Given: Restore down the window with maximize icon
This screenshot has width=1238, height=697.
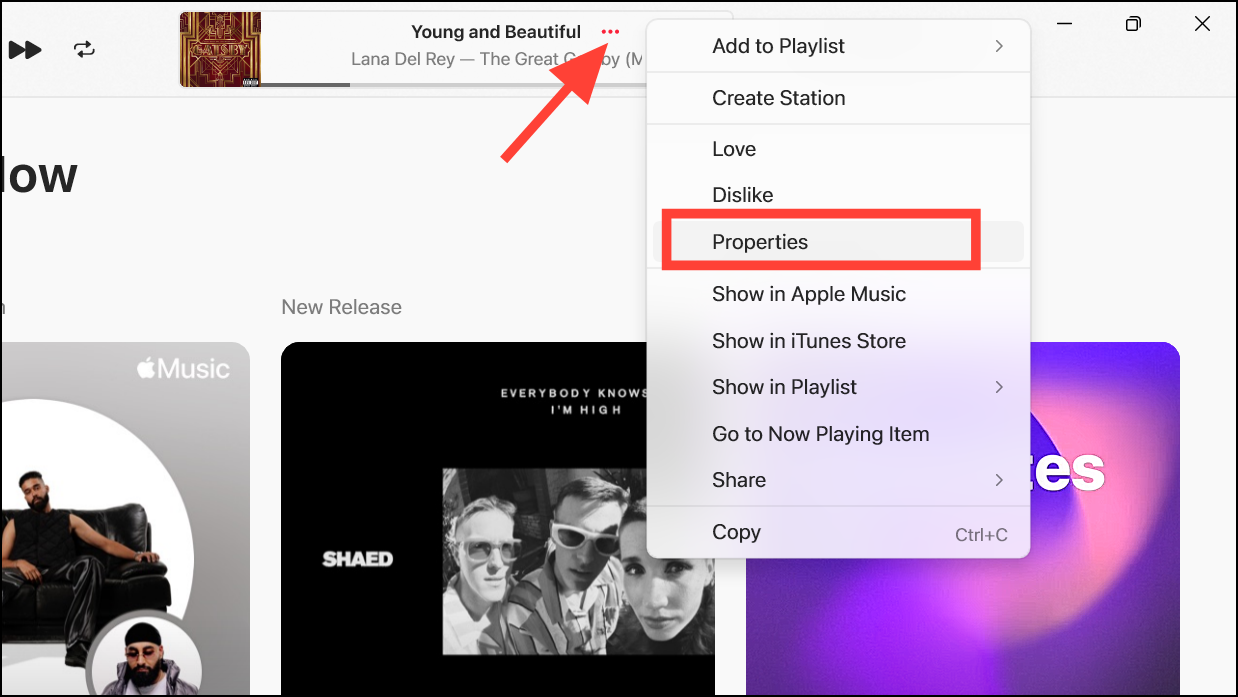Looking at the screenshot, I should [1133, 24].
